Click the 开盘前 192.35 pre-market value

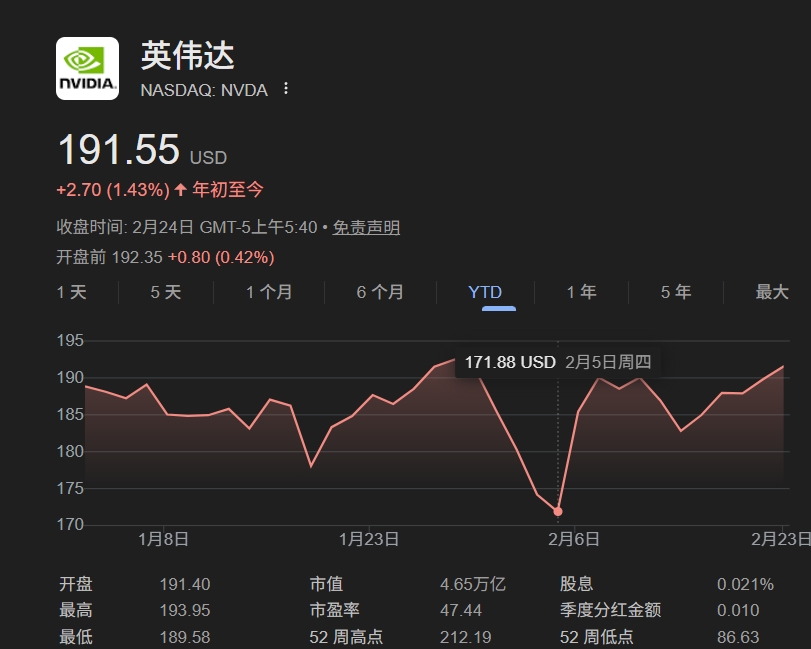click(x=109, y=257)
